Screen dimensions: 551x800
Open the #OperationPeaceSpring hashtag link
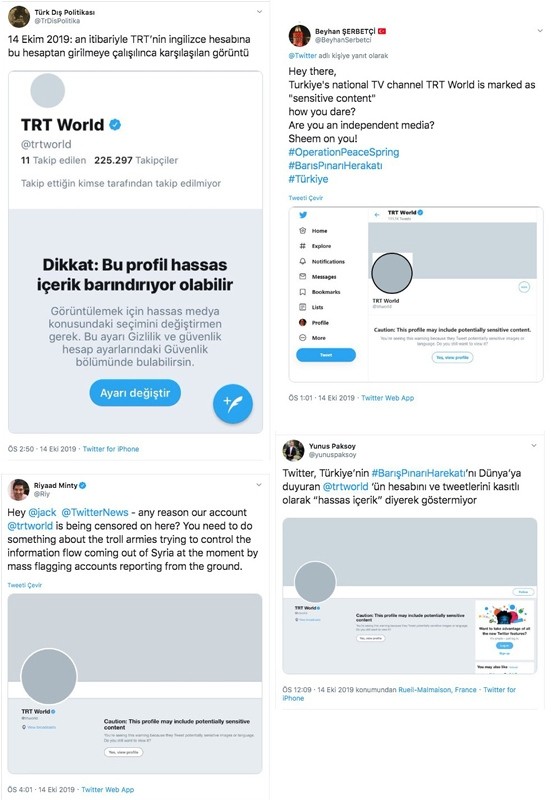coord(344,152)
